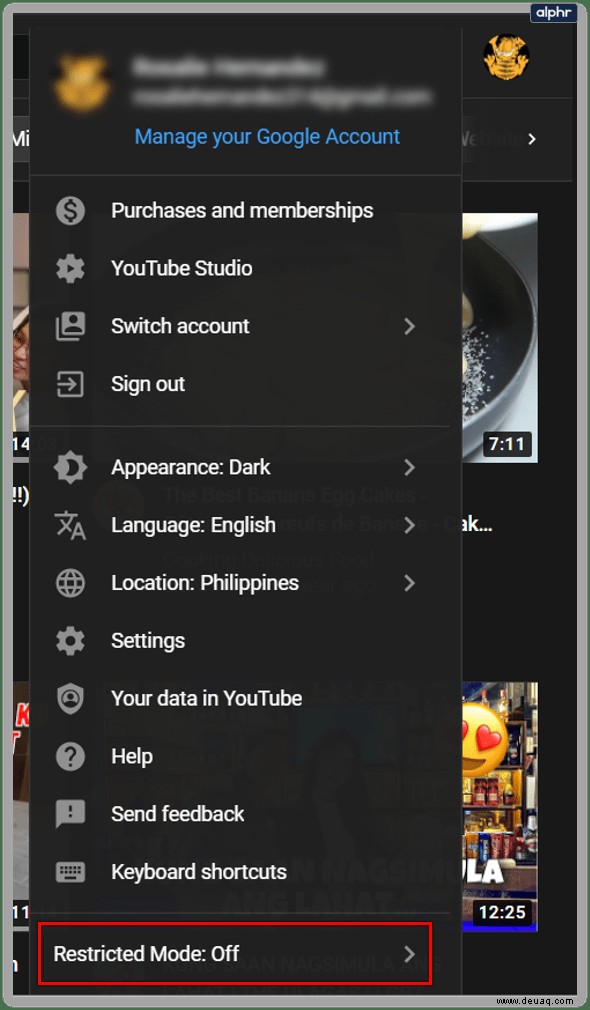Open Purchases and memberships
Screen dimensions: 590x1010
pos(245,211)
